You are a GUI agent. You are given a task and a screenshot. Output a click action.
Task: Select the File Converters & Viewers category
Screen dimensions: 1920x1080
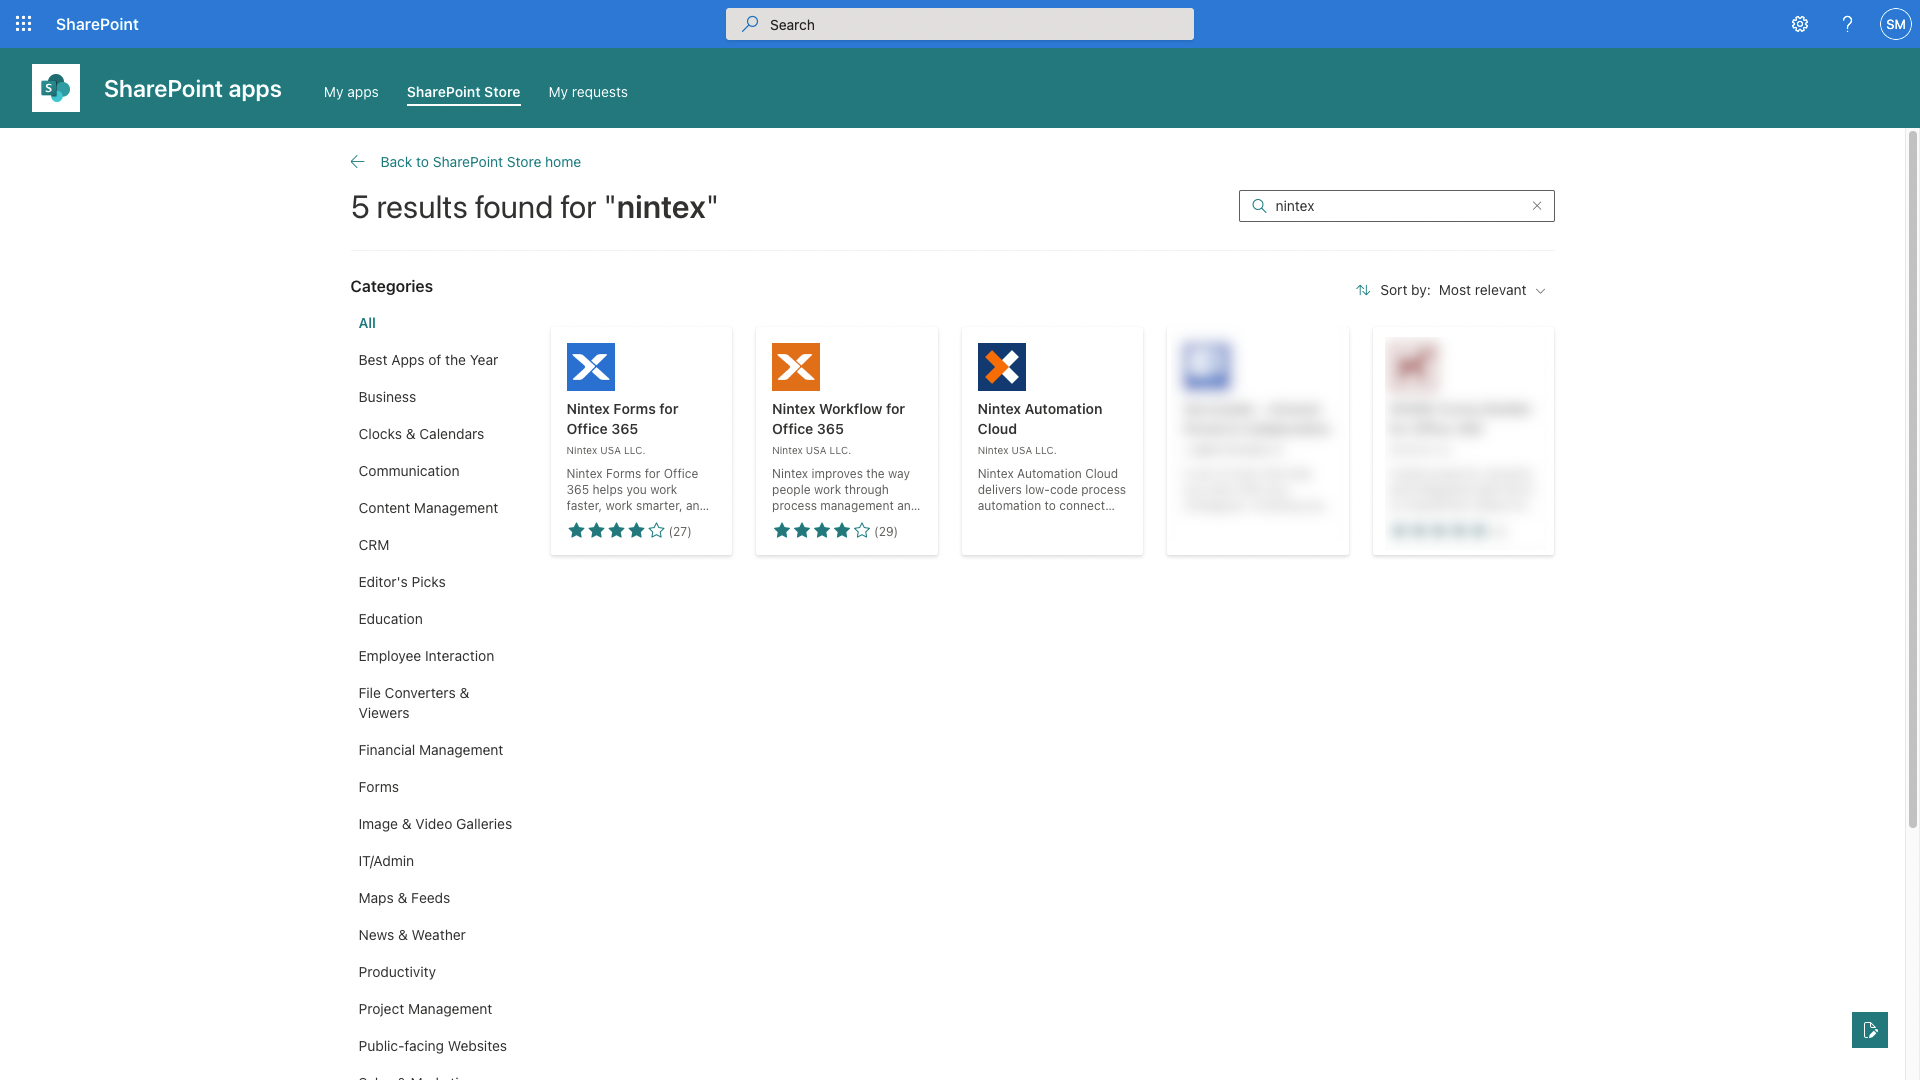tap(414, 703)
